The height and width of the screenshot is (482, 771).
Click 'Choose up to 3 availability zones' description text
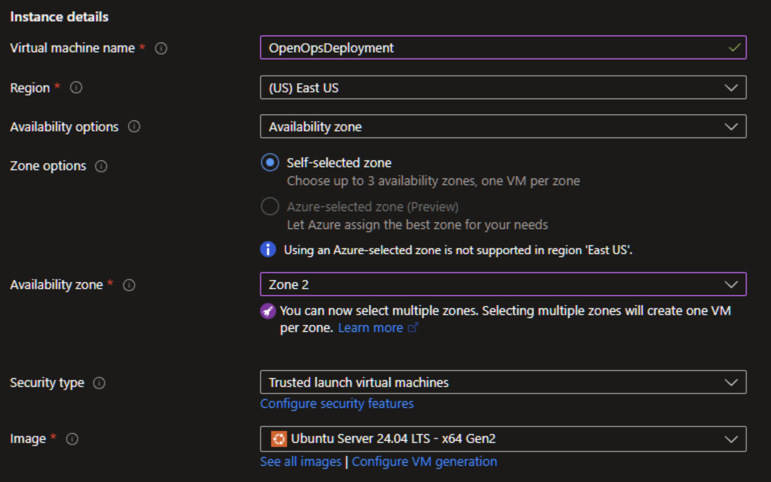pos(433,181)
